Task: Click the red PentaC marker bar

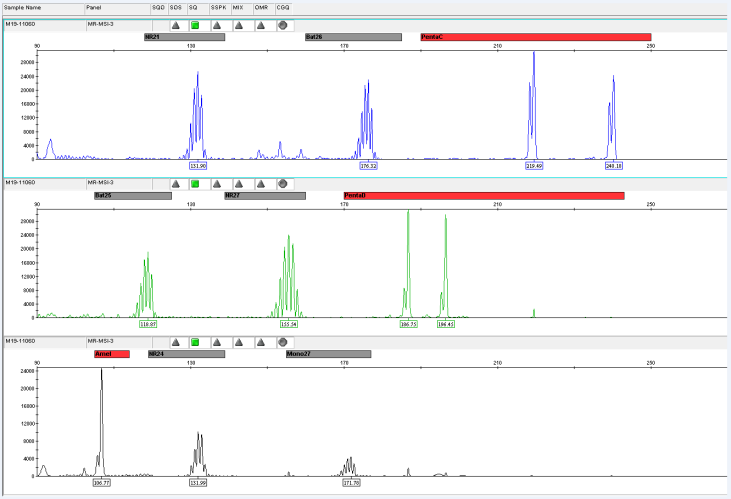Action: click(x=535, y=37)
